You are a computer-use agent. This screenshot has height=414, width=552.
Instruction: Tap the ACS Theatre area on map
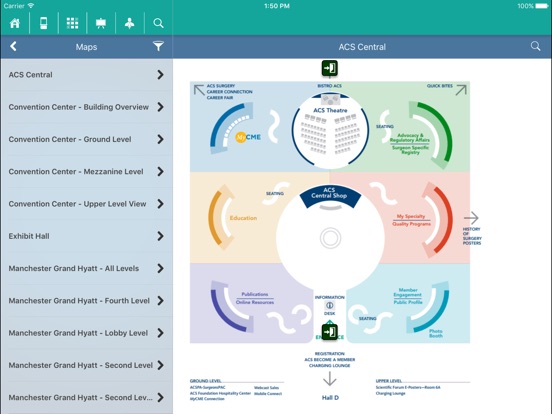tap(330, 131)
